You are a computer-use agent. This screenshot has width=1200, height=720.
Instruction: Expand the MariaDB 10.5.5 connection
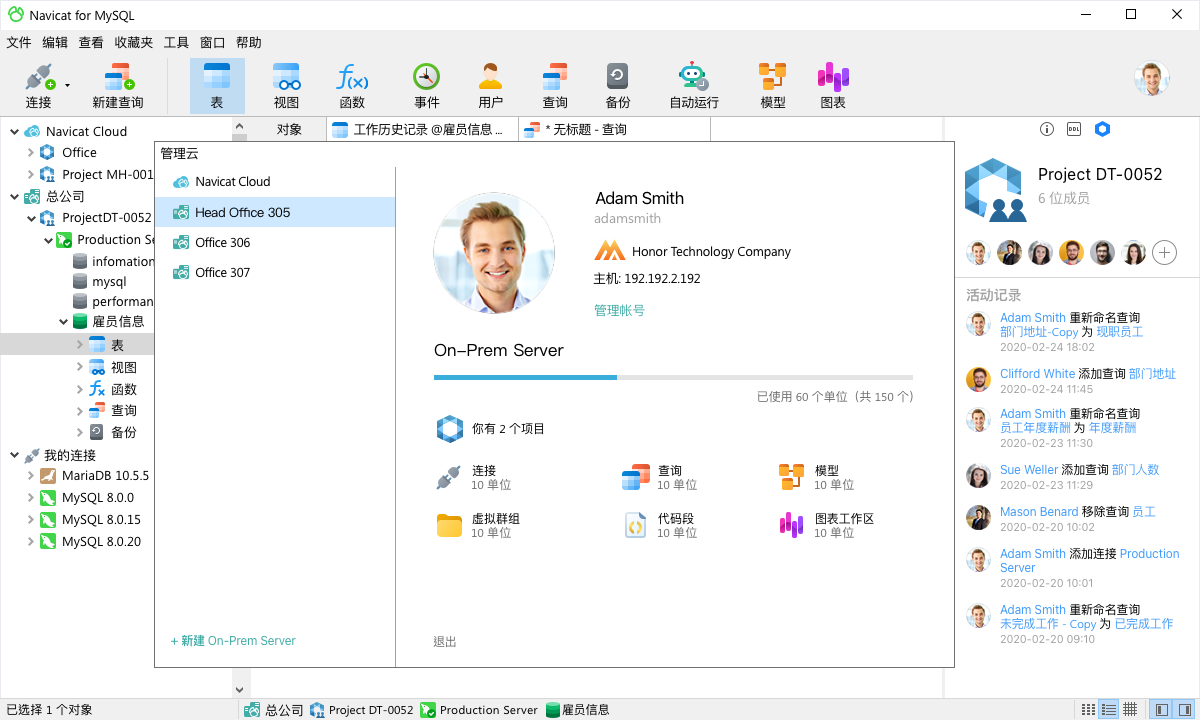click(x=31, y=476)
